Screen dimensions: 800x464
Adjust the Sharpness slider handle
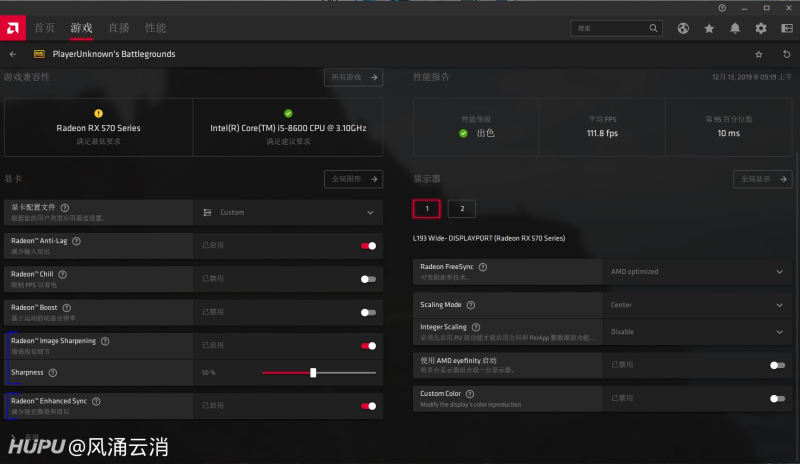[313, 373]
